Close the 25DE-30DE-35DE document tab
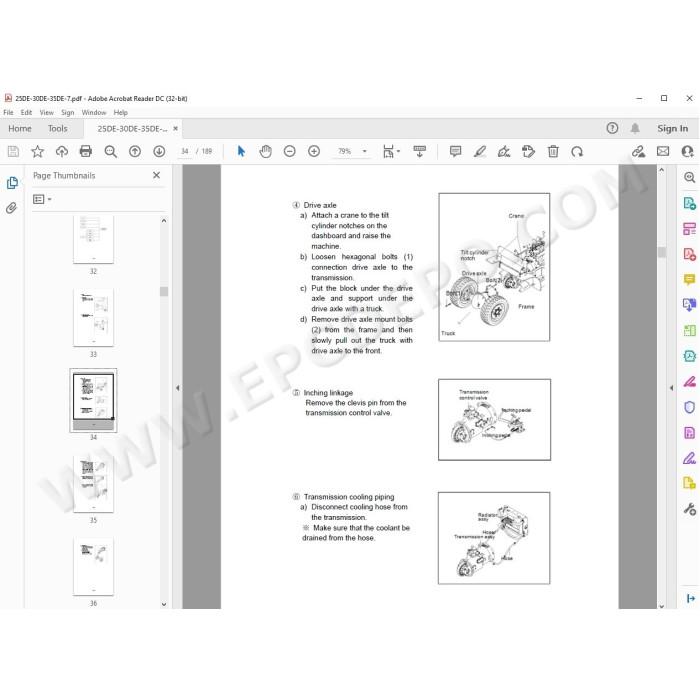The width and height of the screenshot is (700, 700). pos(175,129)
